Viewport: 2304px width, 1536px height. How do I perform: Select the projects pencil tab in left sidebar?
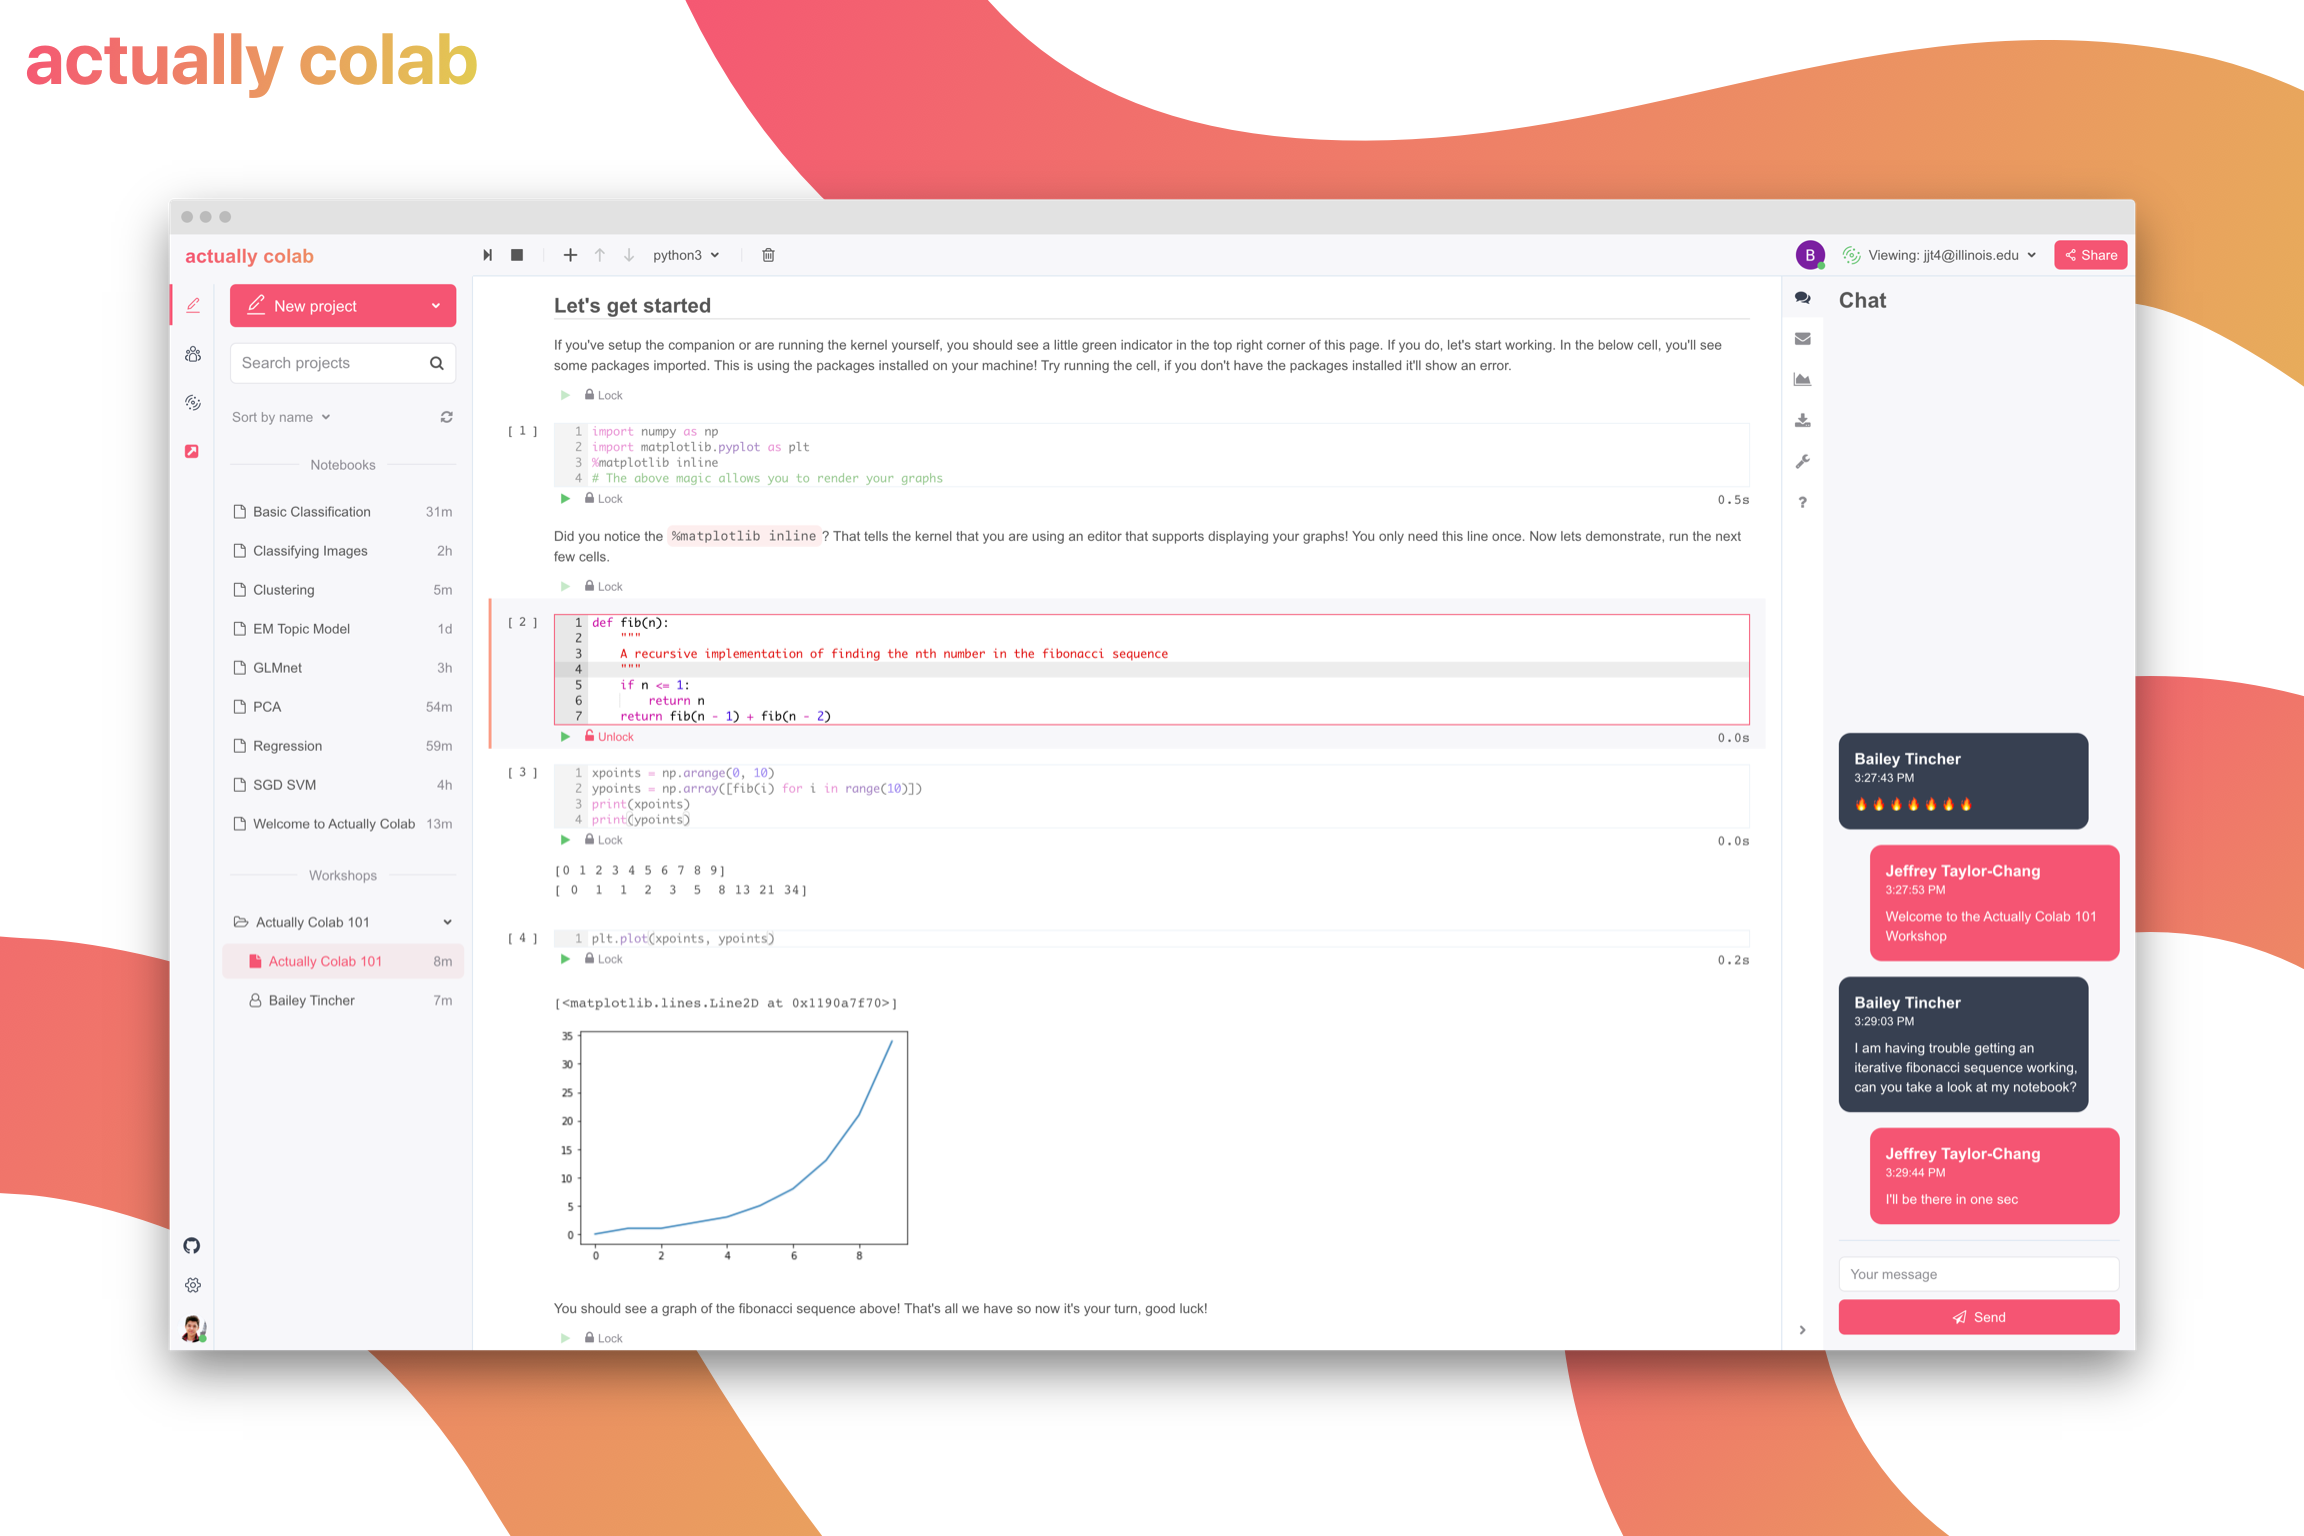click(x=193, y=304)
